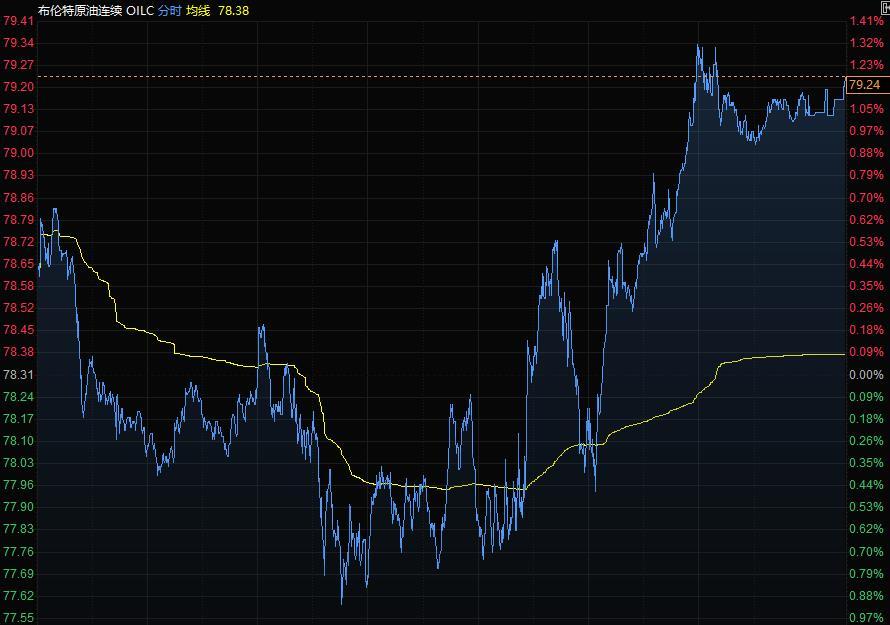The height and width of the screenshot is (625, 890).
Task: Click the yellow 78.38 average value
Action: pos(233,9)
